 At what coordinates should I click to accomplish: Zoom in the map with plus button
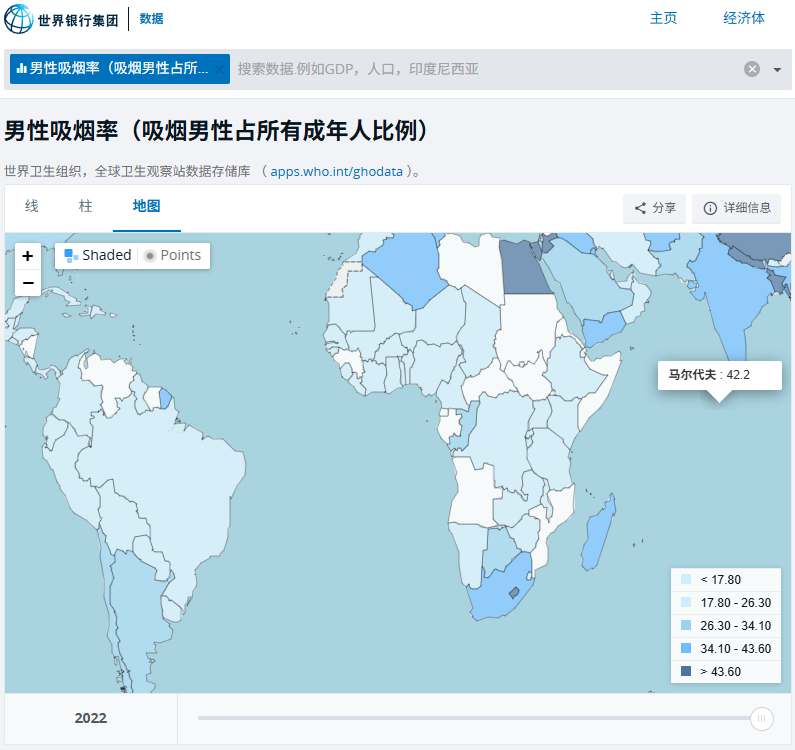click(28, 256)
